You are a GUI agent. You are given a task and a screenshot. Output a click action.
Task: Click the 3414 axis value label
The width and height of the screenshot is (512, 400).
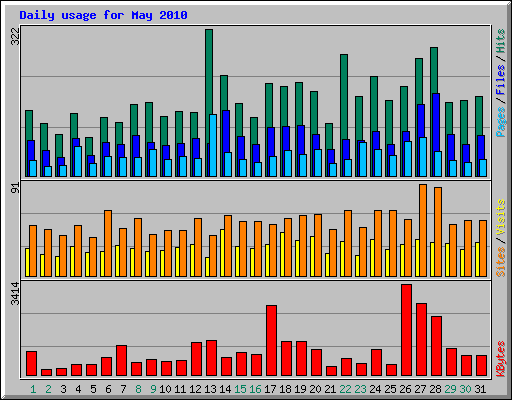(x=16, y=294)
